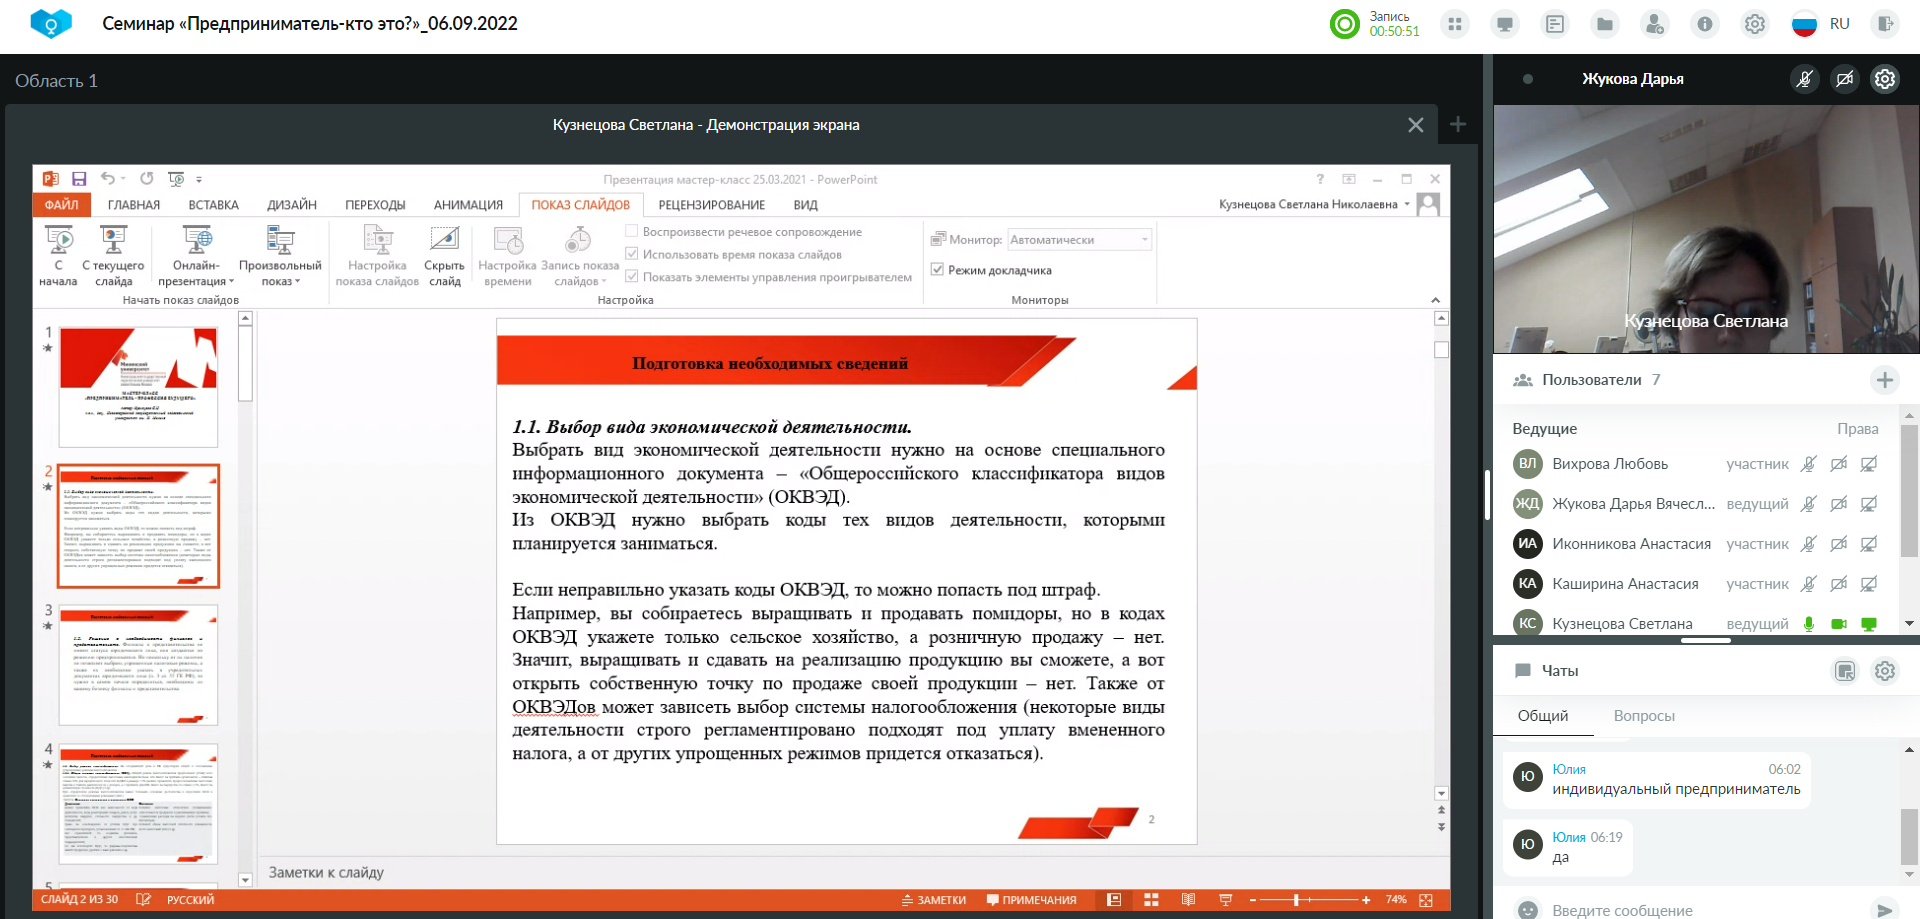Viewport: 1920px width, 919px height.
Task: Open the files folder icon in header
Action: [x=1605, y=24]
